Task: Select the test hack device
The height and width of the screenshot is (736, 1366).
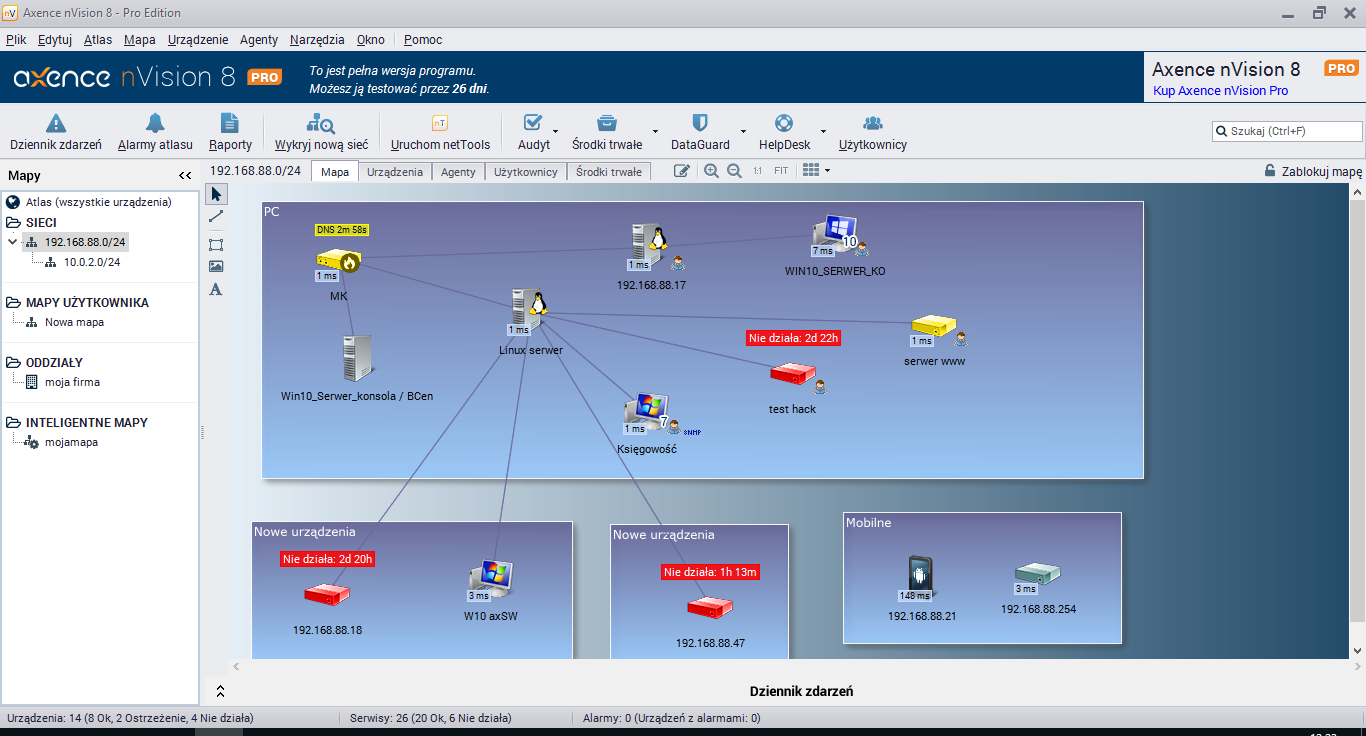Action: [x=793, y=375]
